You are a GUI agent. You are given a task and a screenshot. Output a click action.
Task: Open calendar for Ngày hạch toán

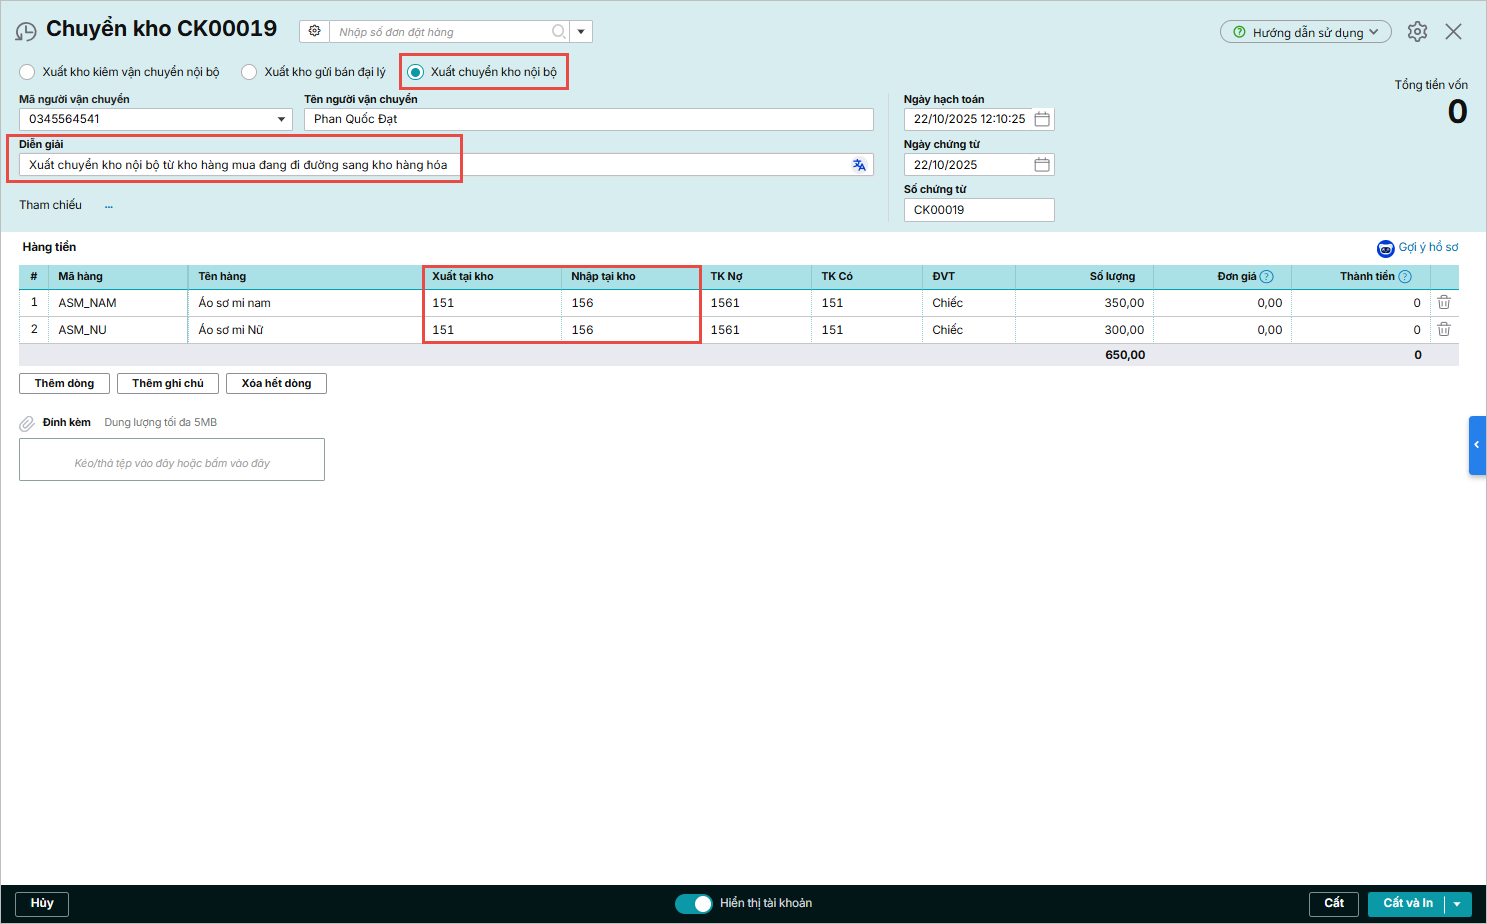tap(1042, 119)
